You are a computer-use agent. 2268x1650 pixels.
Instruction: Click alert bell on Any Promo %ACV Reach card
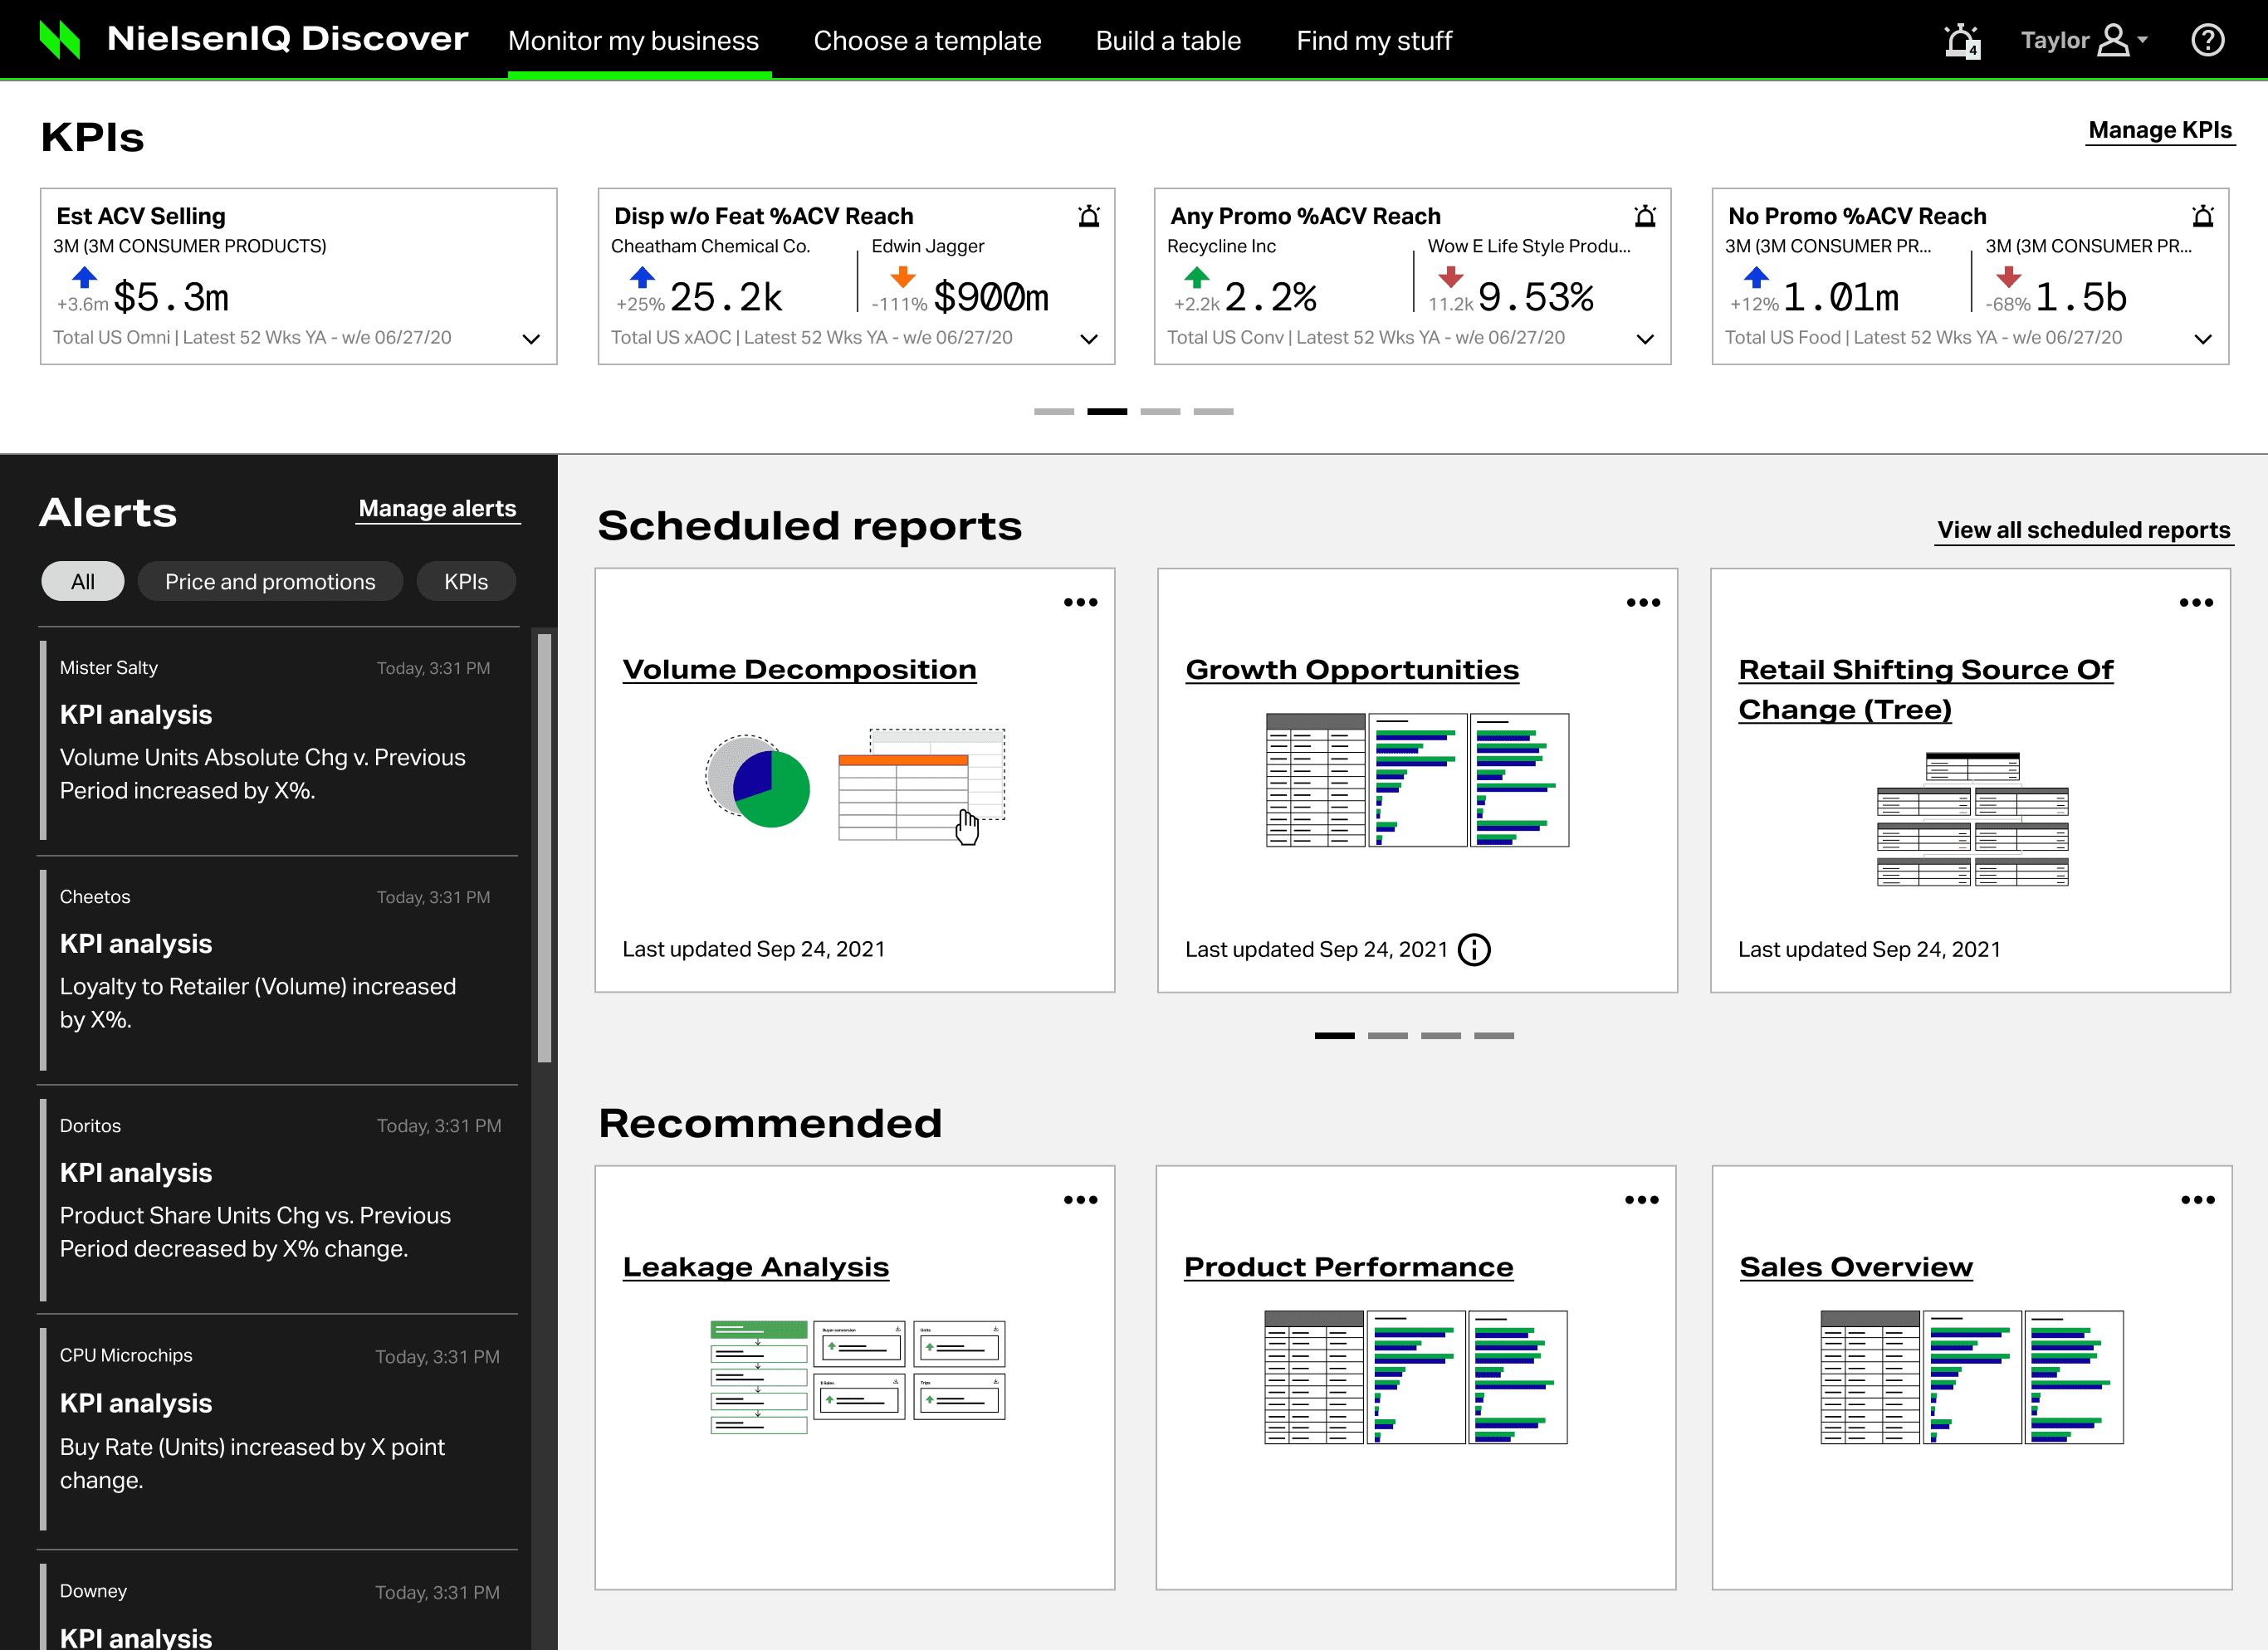click(x=1645, y=216)
